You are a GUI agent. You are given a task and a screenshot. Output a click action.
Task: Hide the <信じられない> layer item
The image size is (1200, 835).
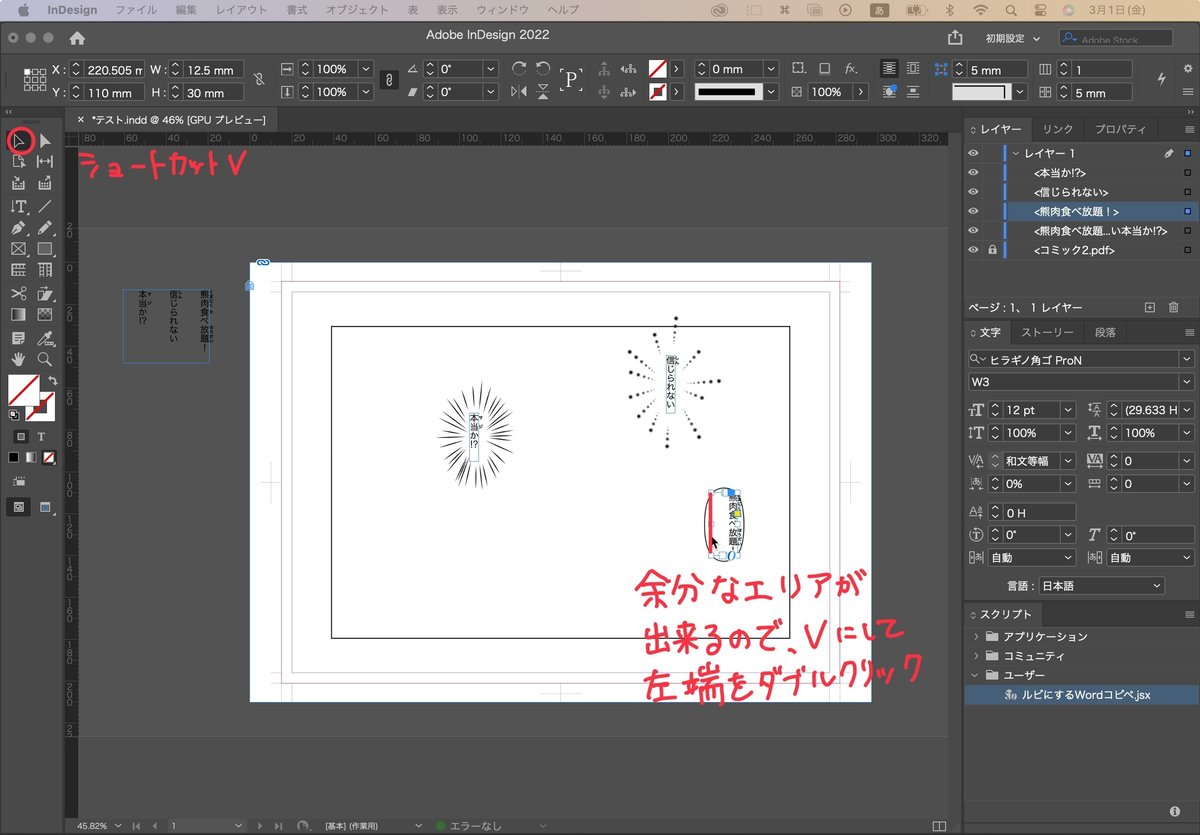(973, 191)
